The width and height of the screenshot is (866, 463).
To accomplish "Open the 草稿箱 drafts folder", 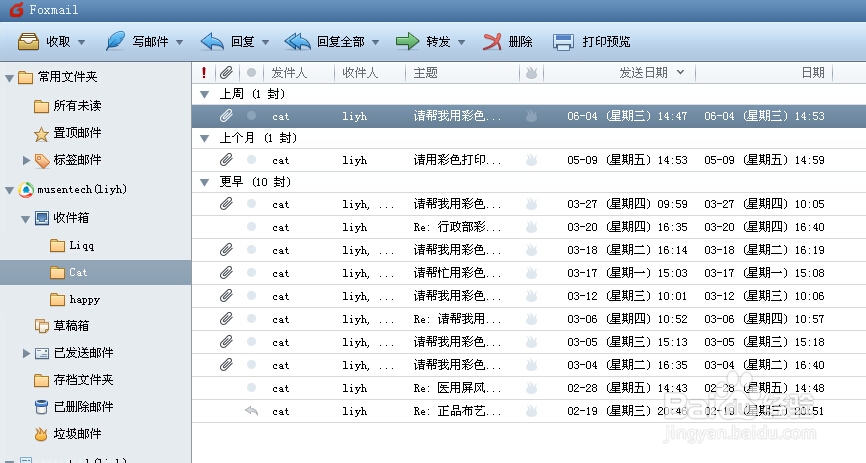I will [x=62, y=326].
